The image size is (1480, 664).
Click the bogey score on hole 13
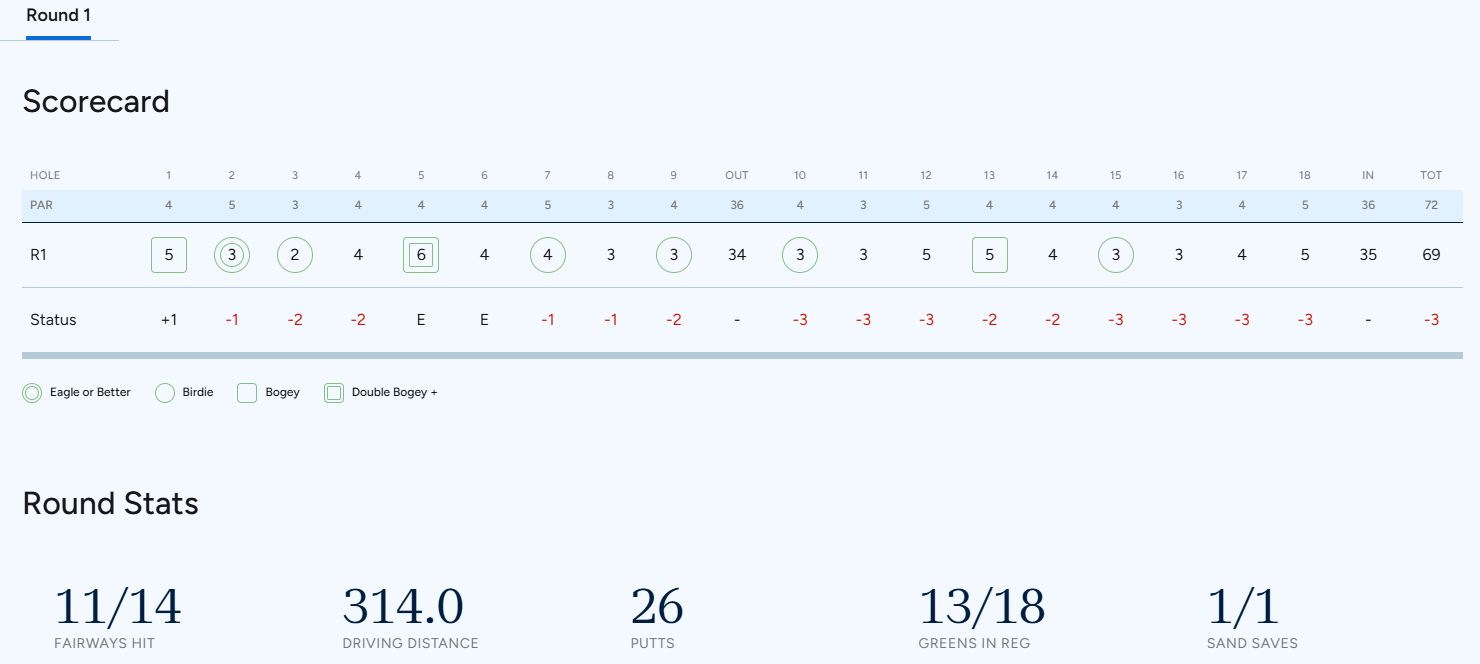[990, 255]
